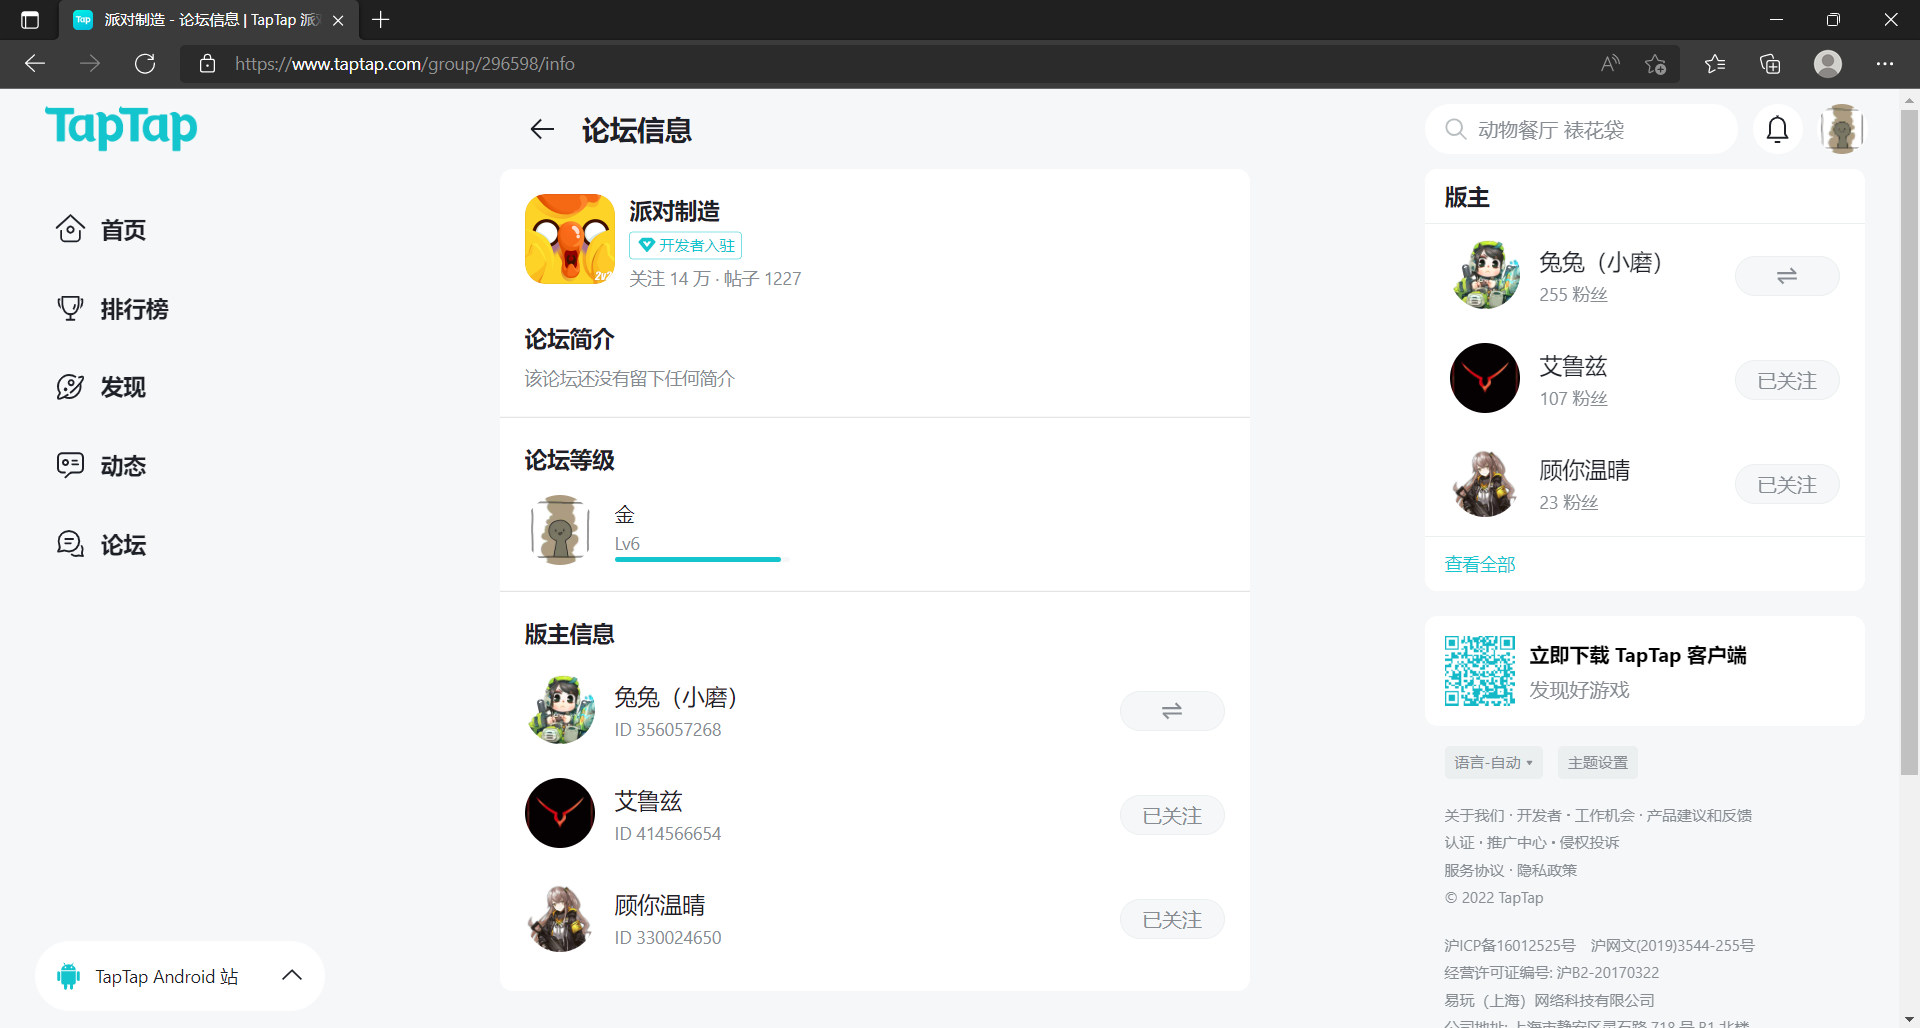Open 兔兔（小磨）avatar in 版主 sidebar

(x=1485, y=275)
